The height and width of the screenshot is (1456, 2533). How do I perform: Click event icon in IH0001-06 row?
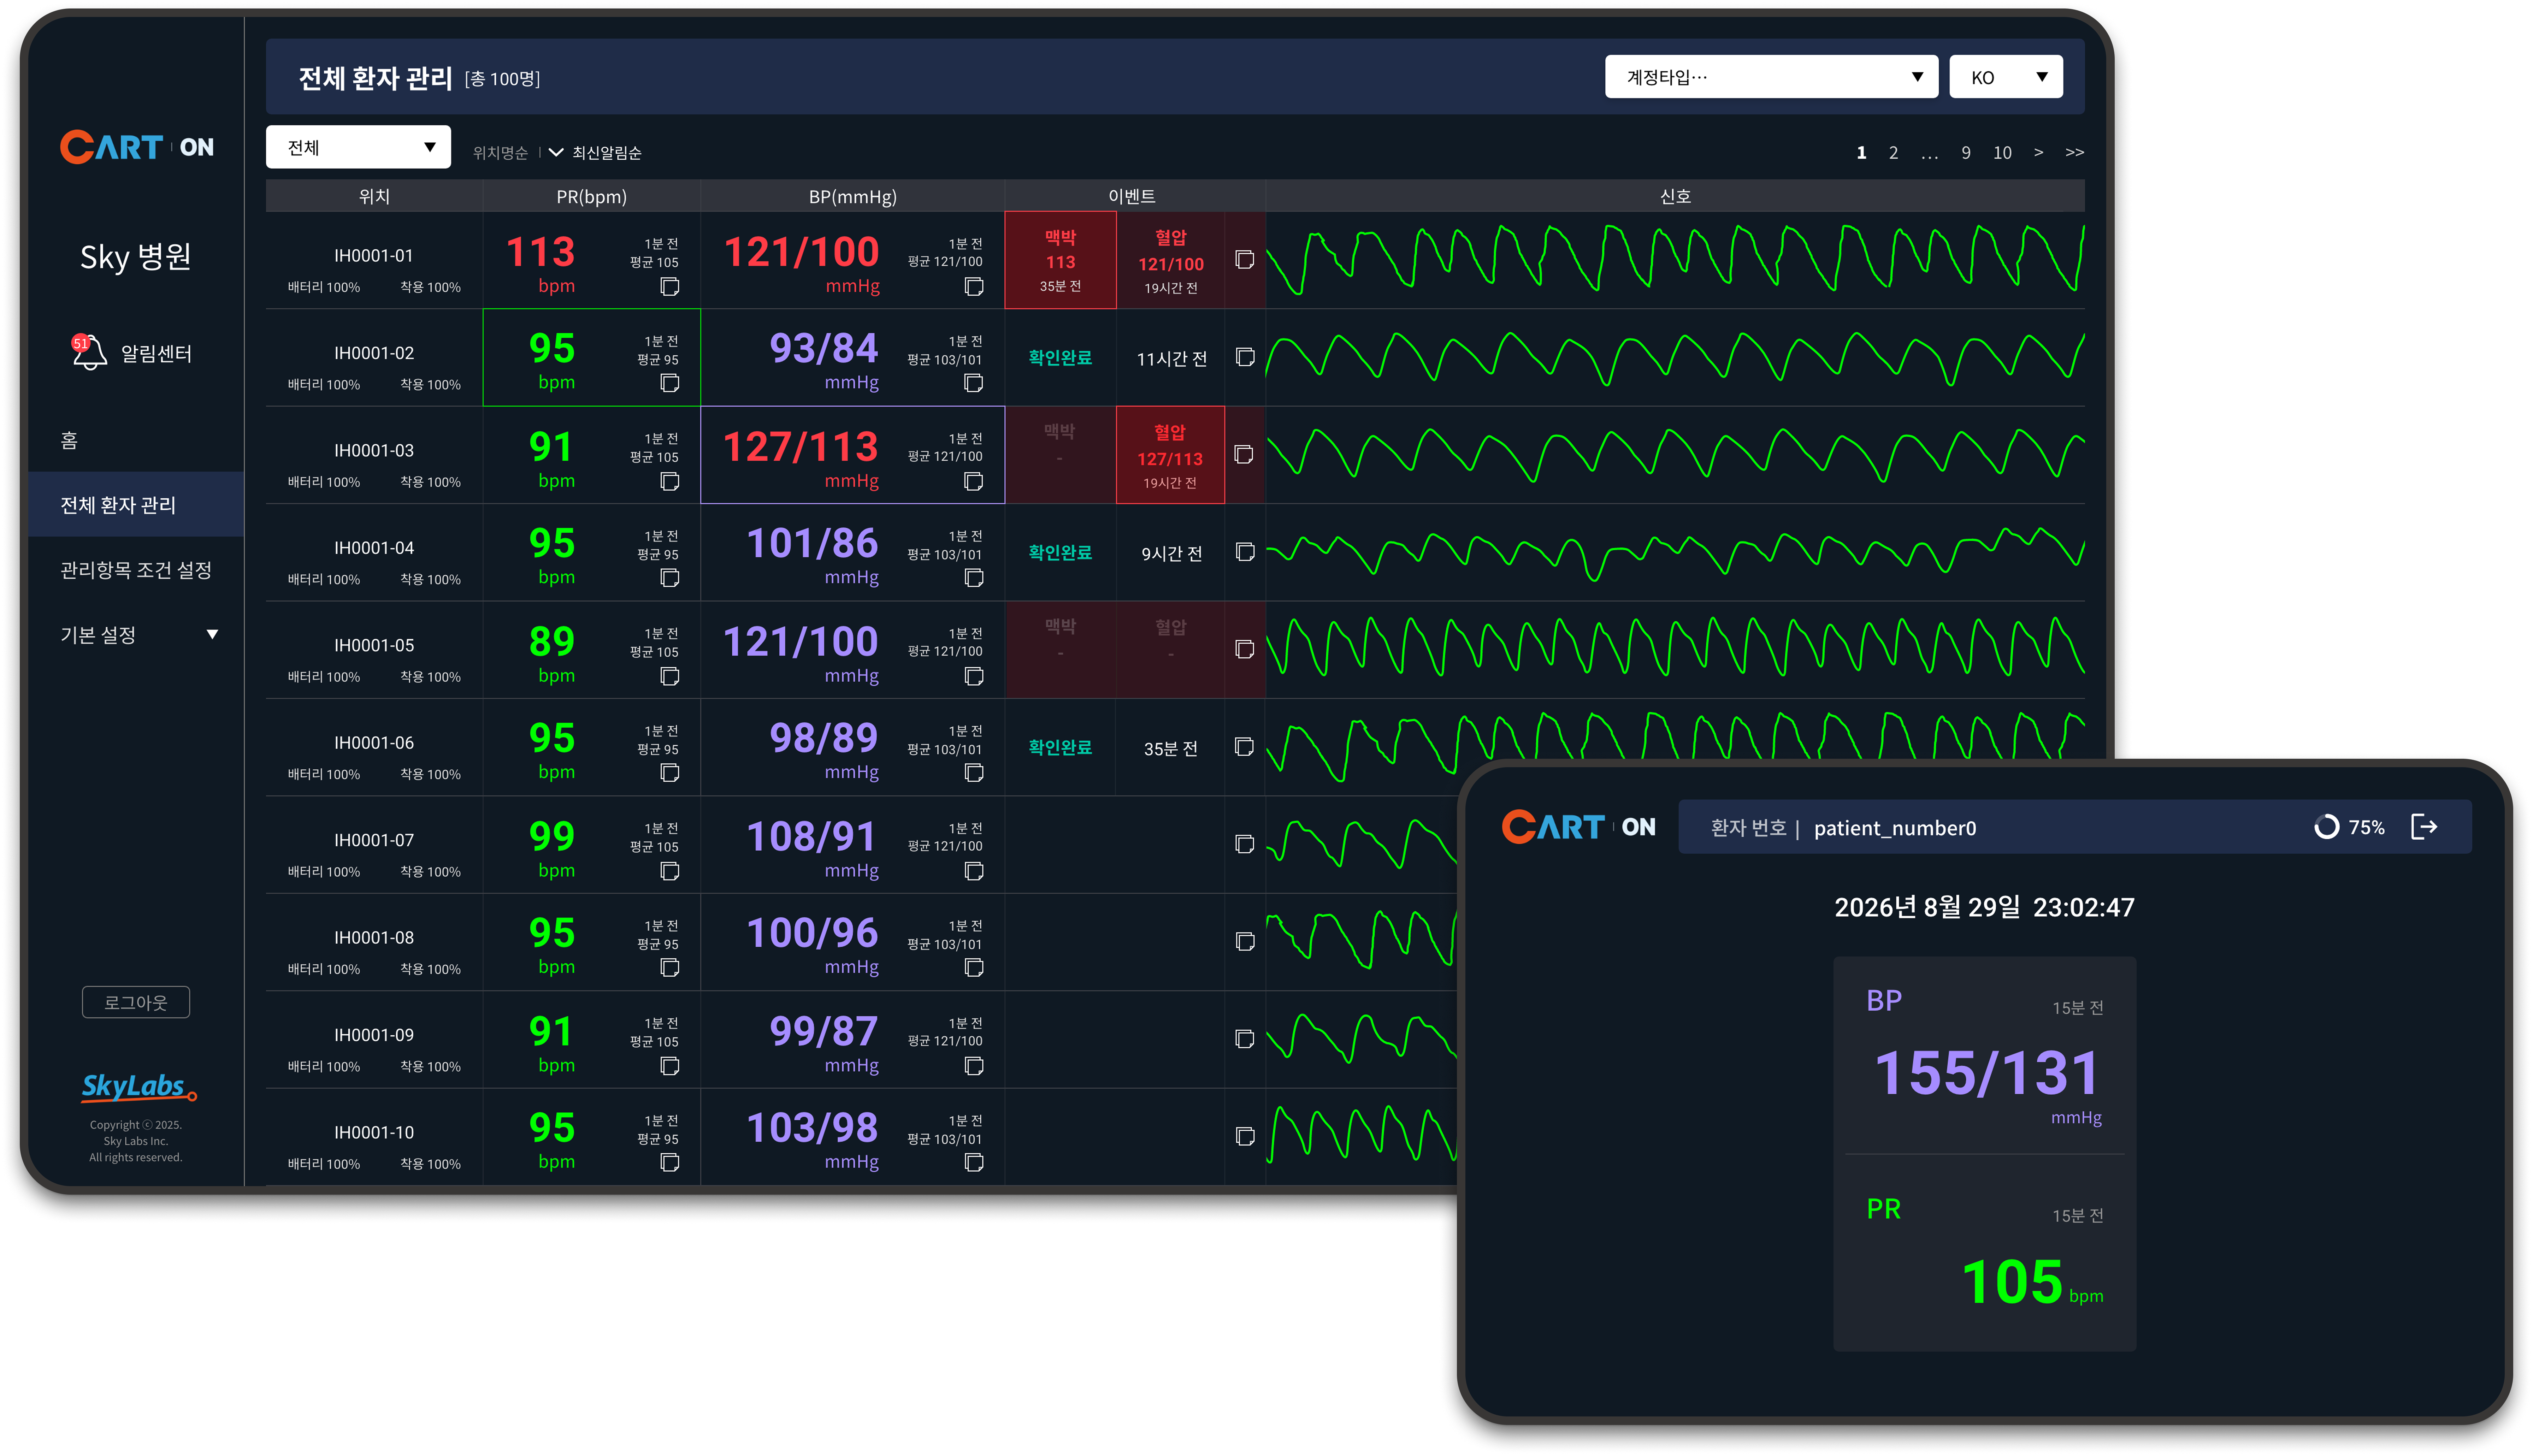click(1244, 747)
